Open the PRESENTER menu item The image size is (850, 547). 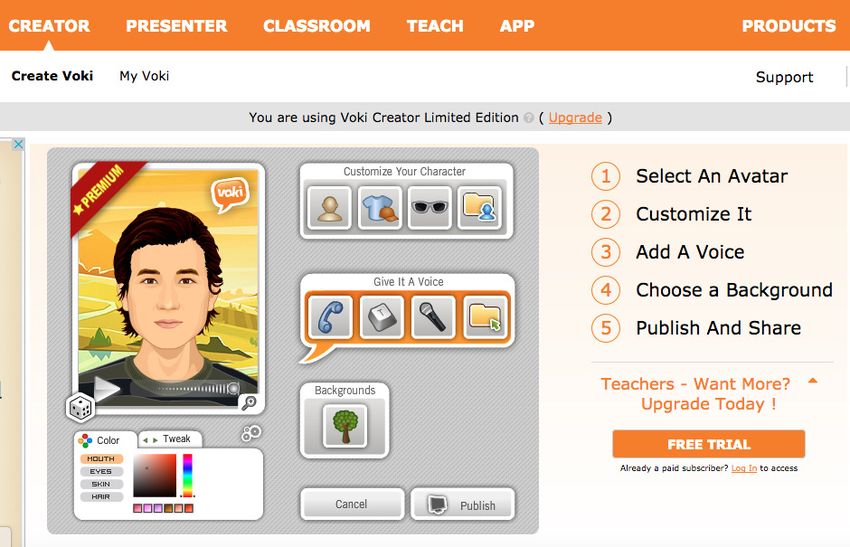pyautogui.click(x=177, y=25)
